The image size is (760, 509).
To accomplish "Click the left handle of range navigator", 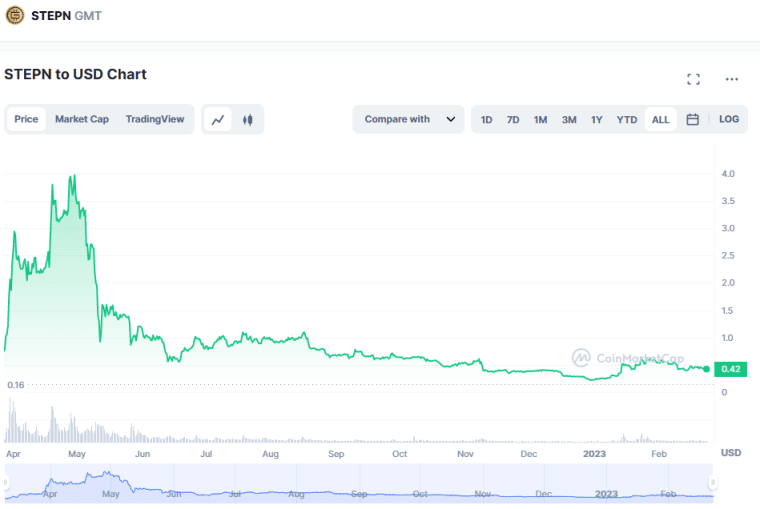I will coord(6,482).
